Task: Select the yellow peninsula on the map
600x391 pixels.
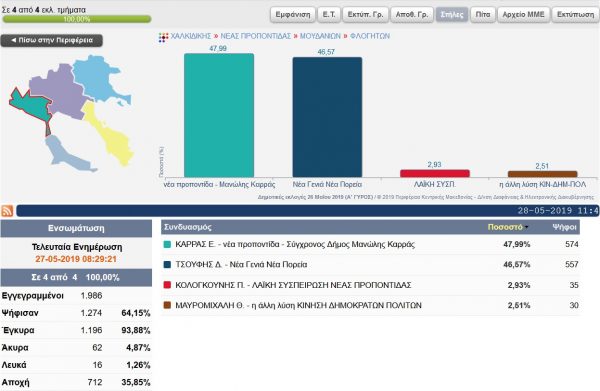Action: (x=109, y=134)
